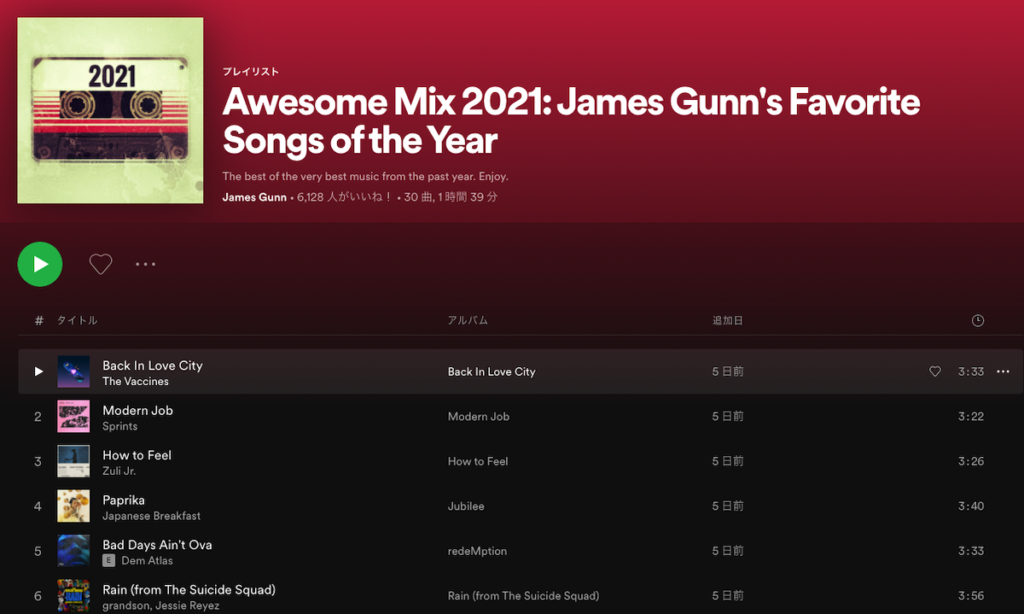Viewport: 1024px width, 614px height.
Task: Click the '30 曲, 1 時間 39 分' playlist length
Action: point(451,197)
